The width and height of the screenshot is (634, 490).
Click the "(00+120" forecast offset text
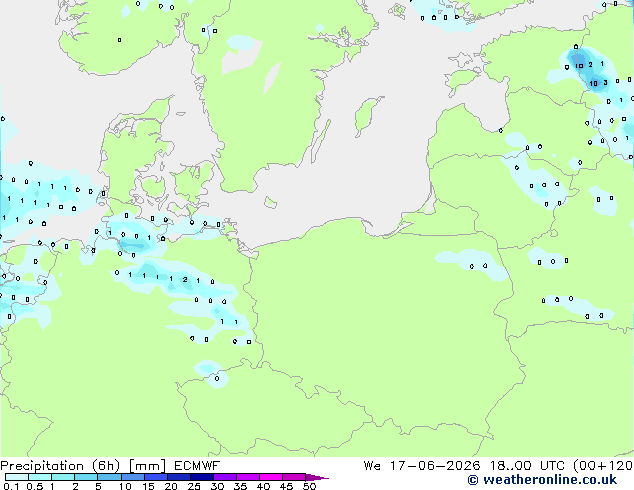603,466
